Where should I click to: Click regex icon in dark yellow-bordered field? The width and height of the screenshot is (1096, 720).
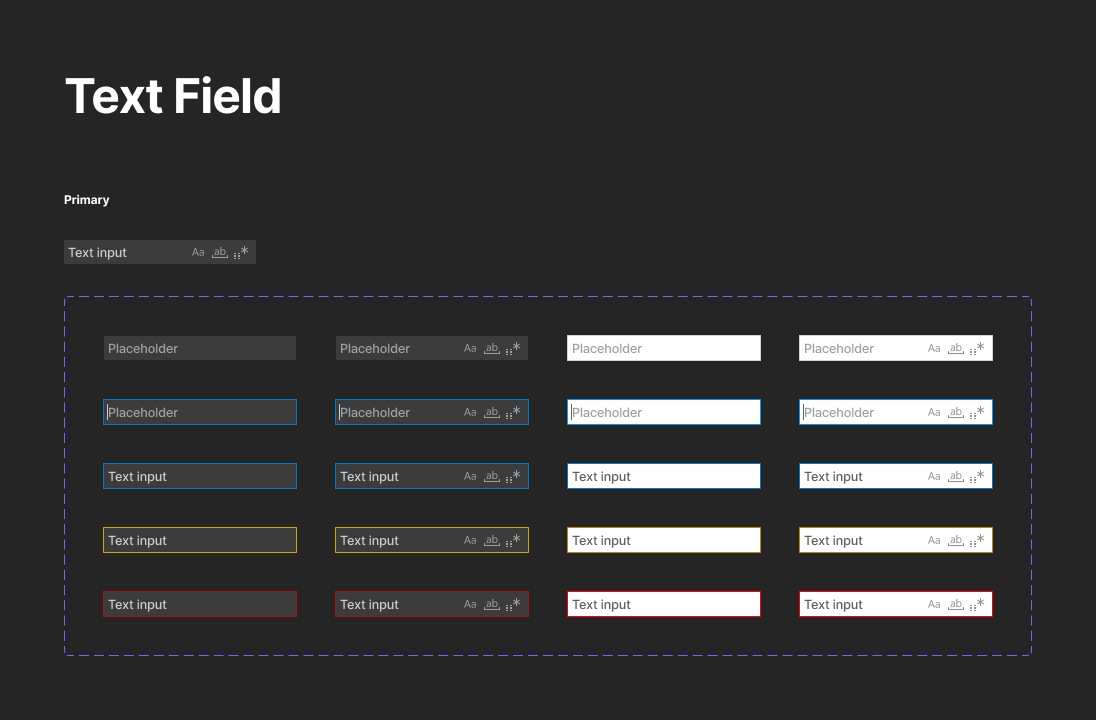tap(513, 541)
